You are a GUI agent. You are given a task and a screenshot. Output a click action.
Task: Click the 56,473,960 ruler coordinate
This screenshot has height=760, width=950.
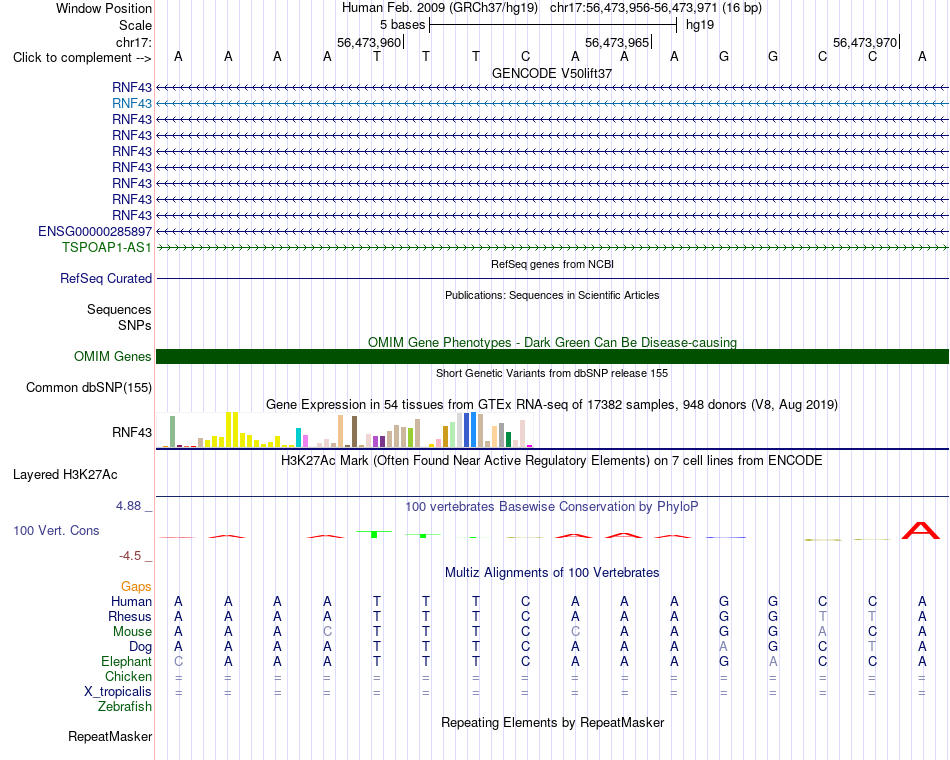pos(369,42)
